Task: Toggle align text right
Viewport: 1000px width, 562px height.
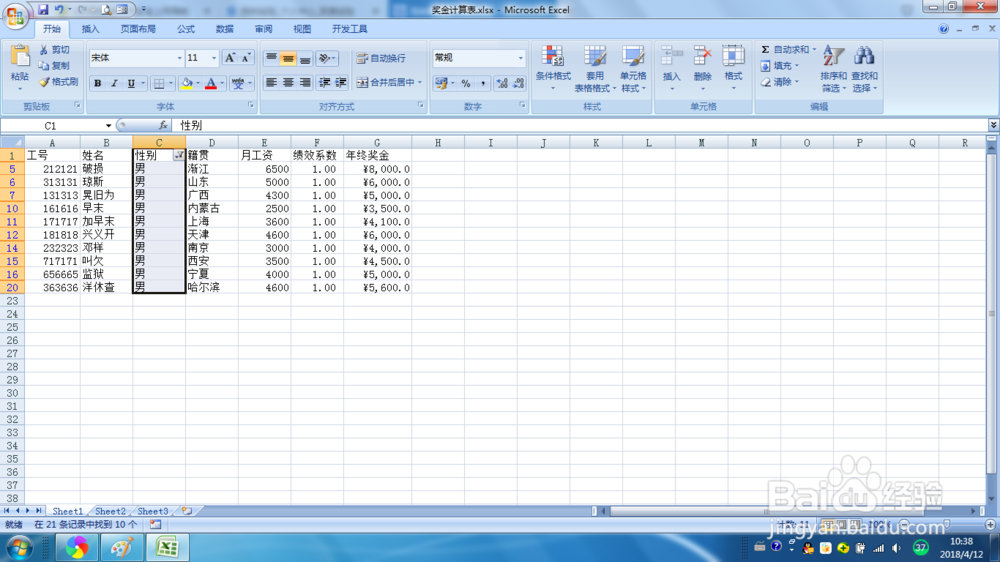Action: click(305, 82)
